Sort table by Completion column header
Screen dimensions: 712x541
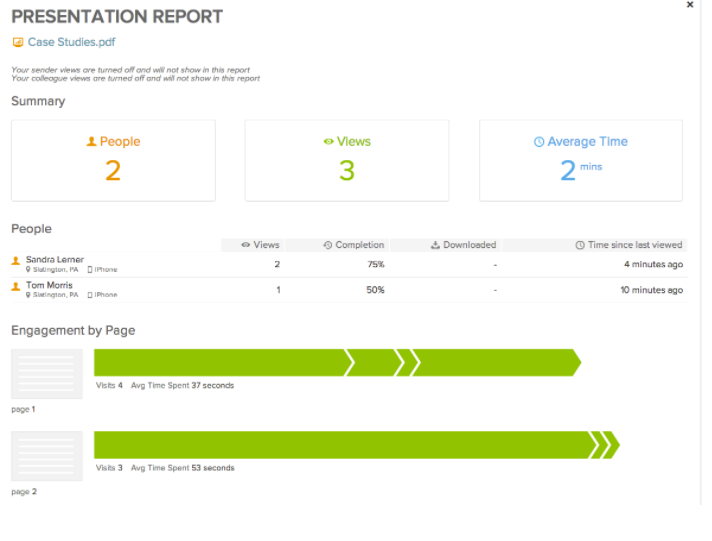click(x=354, y=245)
